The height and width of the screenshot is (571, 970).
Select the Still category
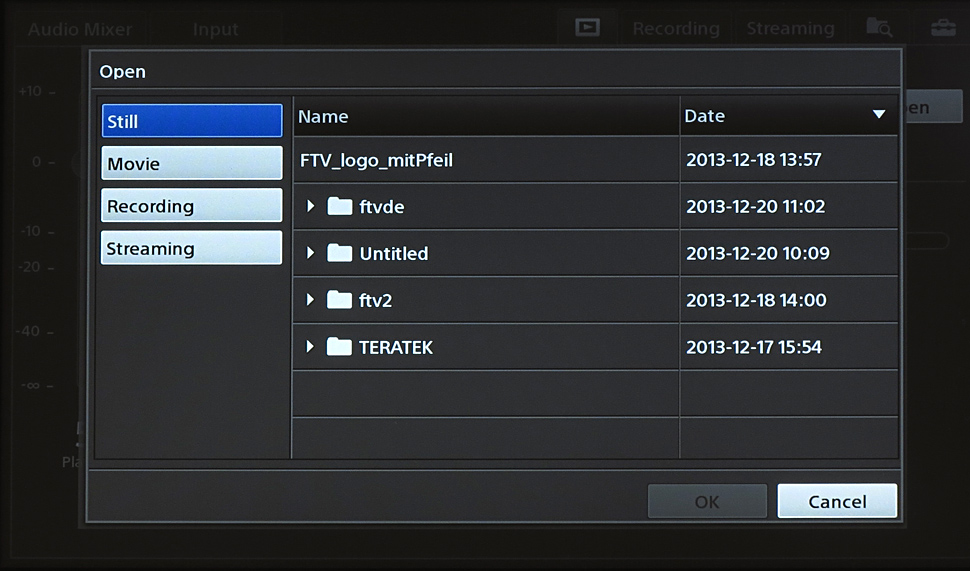coord(191,121)
